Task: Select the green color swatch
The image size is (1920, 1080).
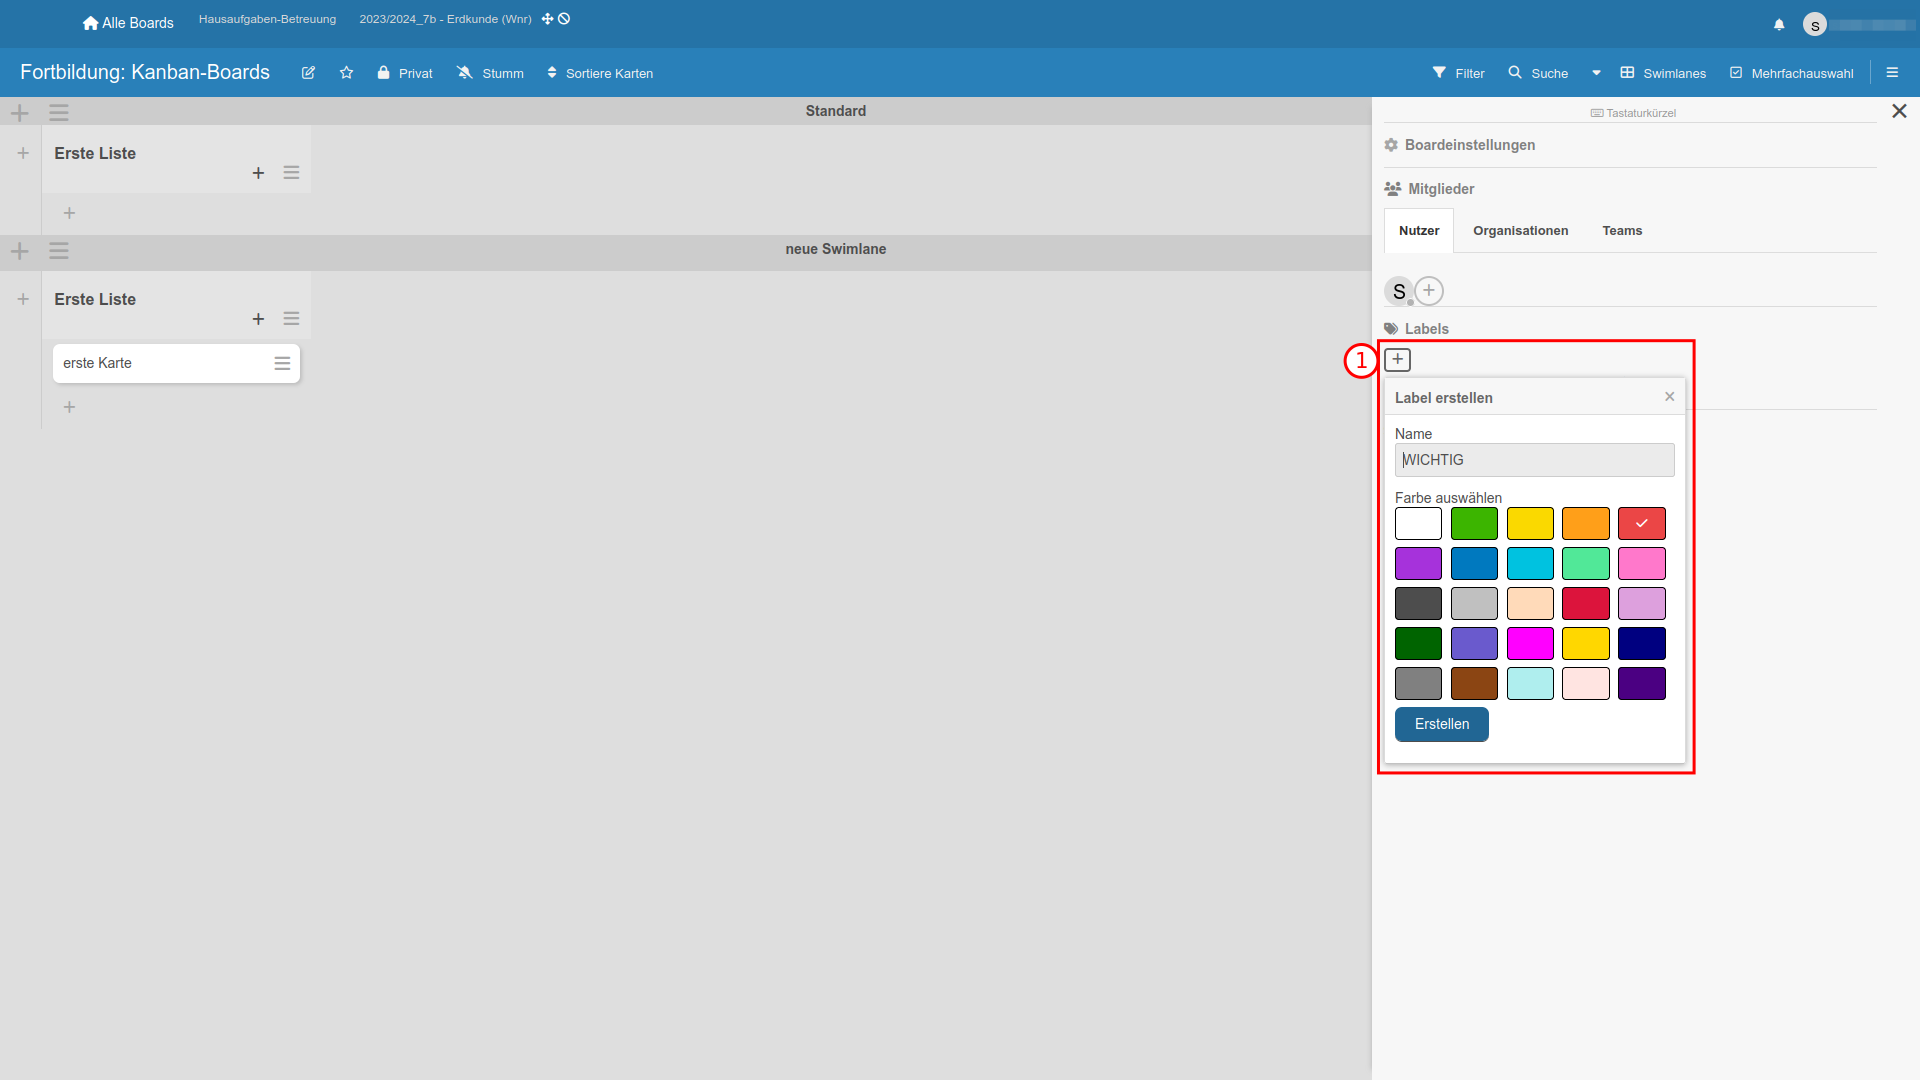Action: tap(1474, 524)
